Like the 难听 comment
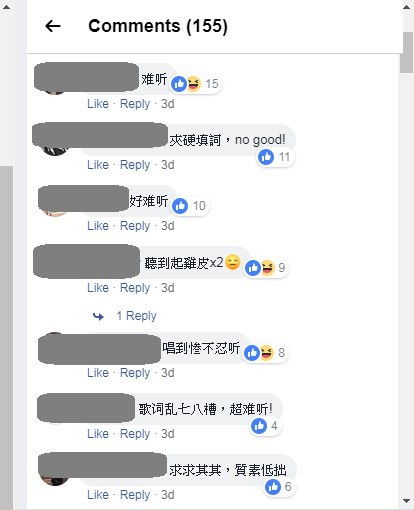The width and height of the screenshot is (414, 510). coord(98,104)
